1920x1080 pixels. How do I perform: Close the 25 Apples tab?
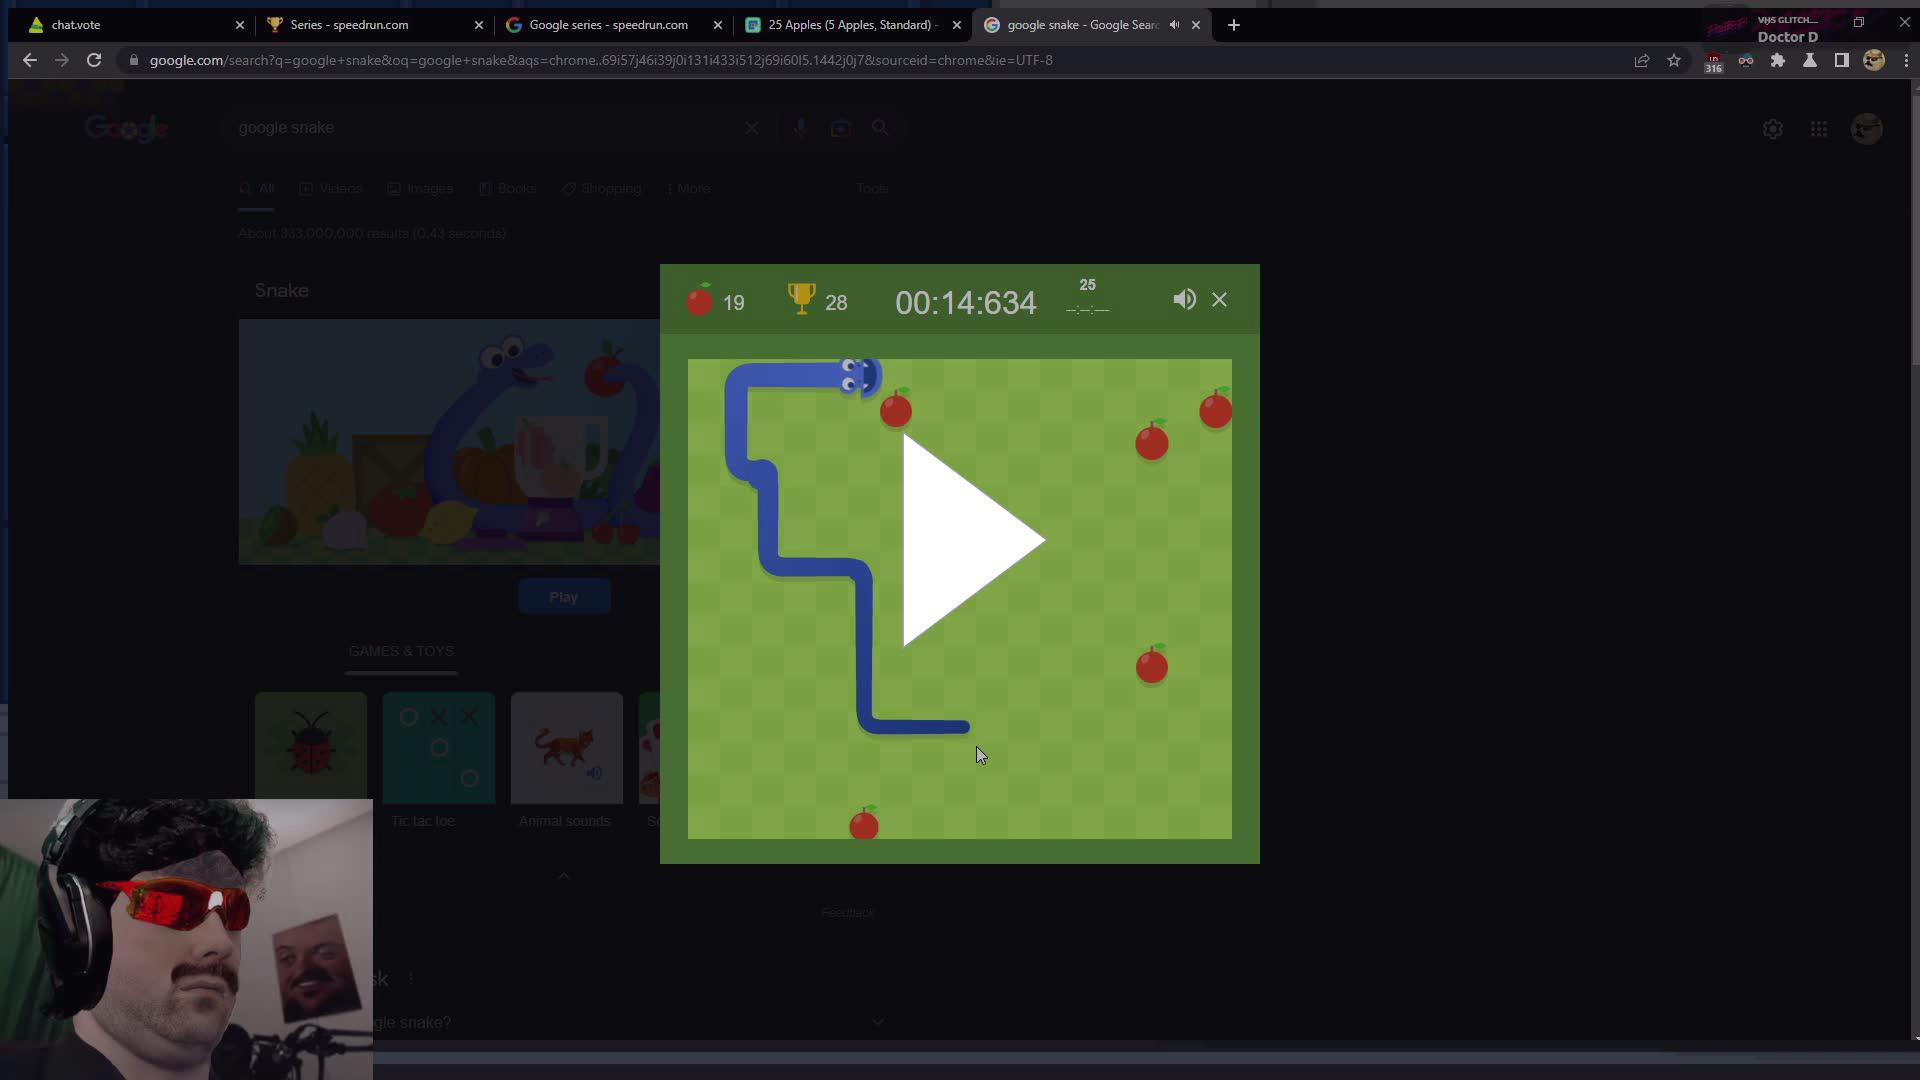[957, 25]
